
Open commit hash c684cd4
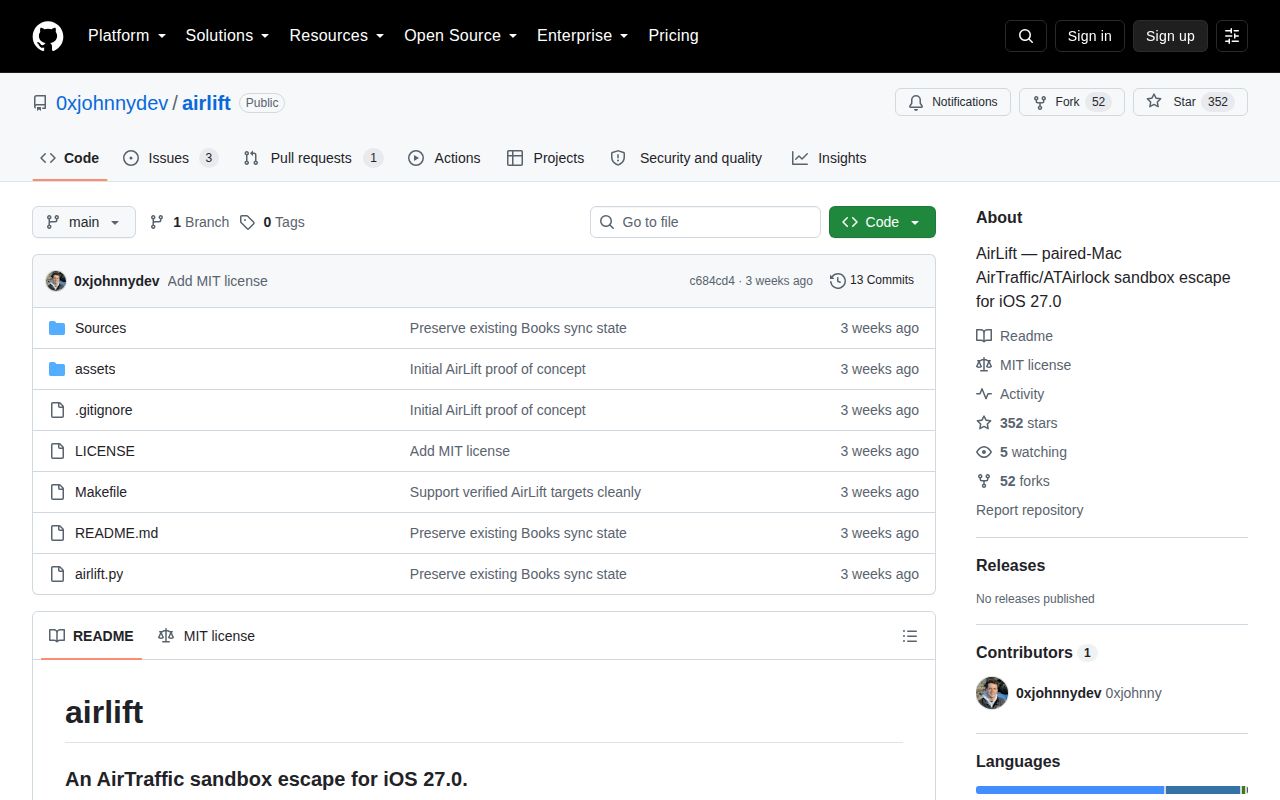(712, 281)
